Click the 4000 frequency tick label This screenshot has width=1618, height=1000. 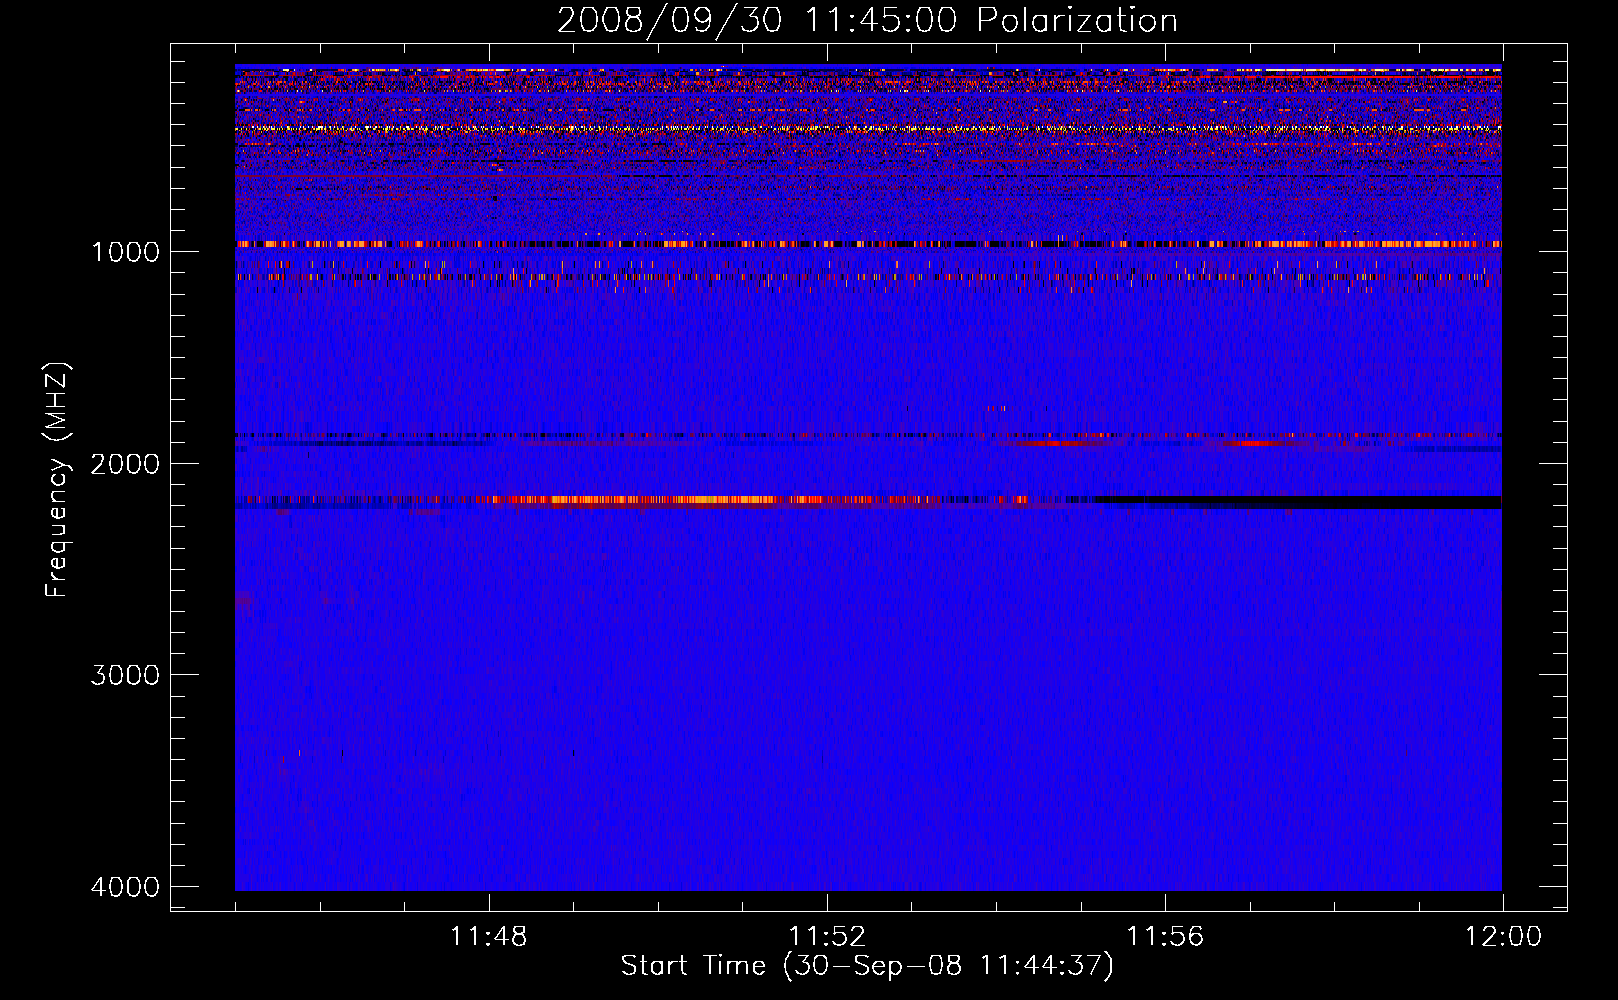coord(125,887)
